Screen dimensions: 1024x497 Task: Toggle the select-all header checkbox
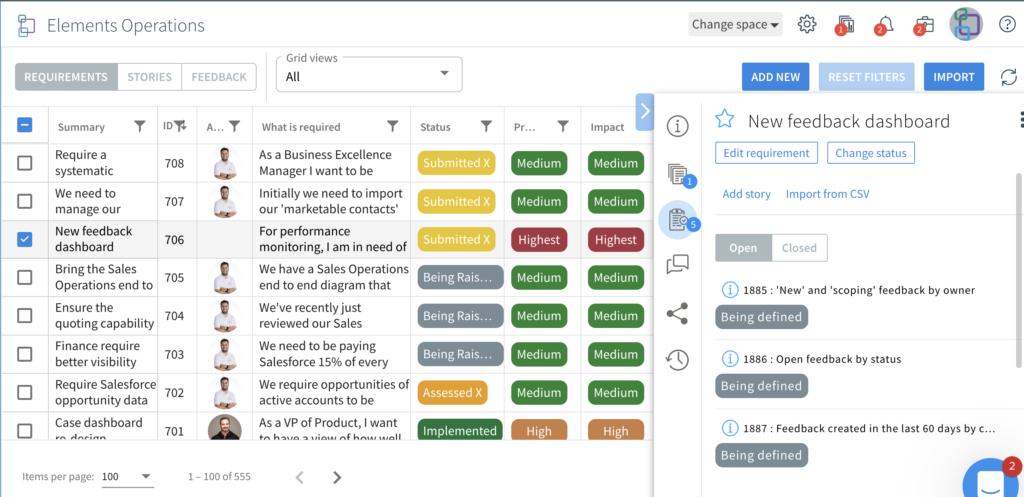pos(25,126)
